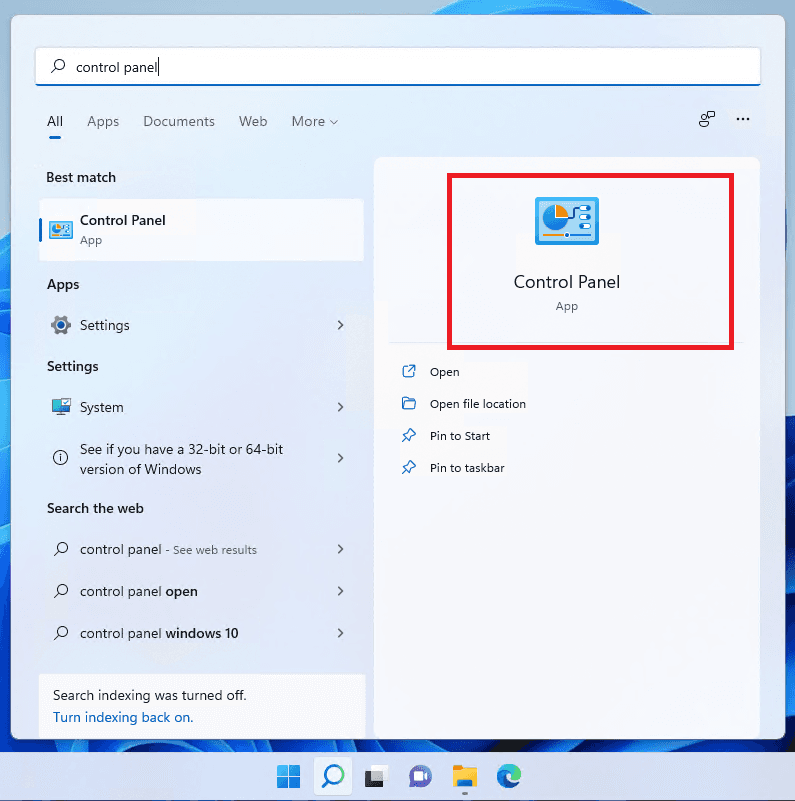The image size is (795, 801).
Task: Expand the Settings app result chevron
Action: tap(340, 325)
